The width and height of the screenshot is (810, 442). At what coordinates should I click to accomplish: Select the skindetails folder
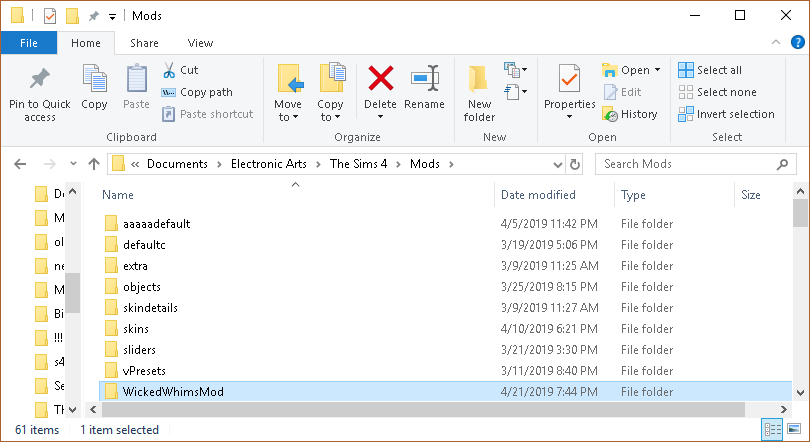pos(445,308)
